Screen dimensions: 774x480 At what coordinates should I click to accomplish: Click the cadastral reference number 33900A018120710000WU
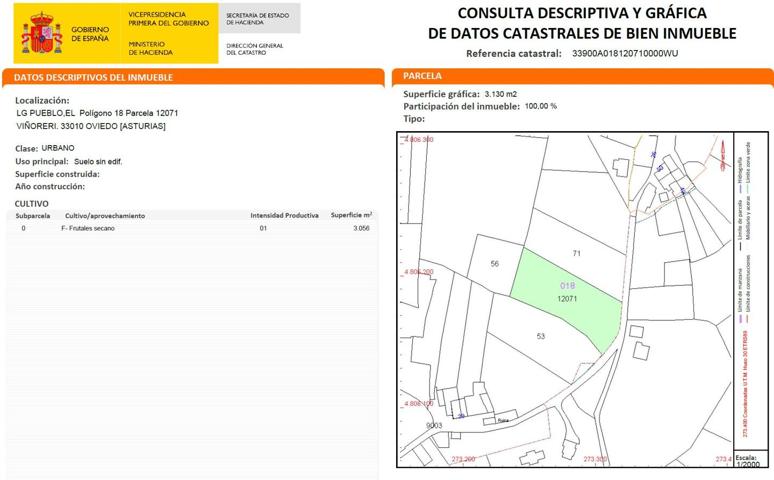pyautogui.click(x=624, y=53)
